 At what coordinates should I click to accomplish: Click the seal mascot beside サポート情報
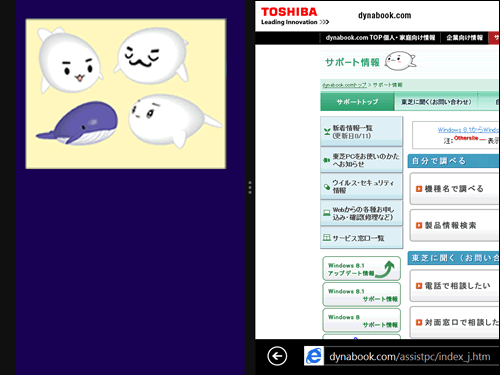pyautogui.click(x=400, y=61)
